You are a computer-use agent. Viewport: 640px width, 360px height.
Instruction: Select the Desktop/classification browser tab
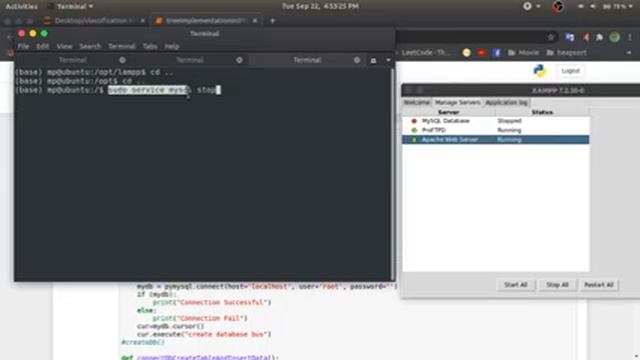point(95,20)
